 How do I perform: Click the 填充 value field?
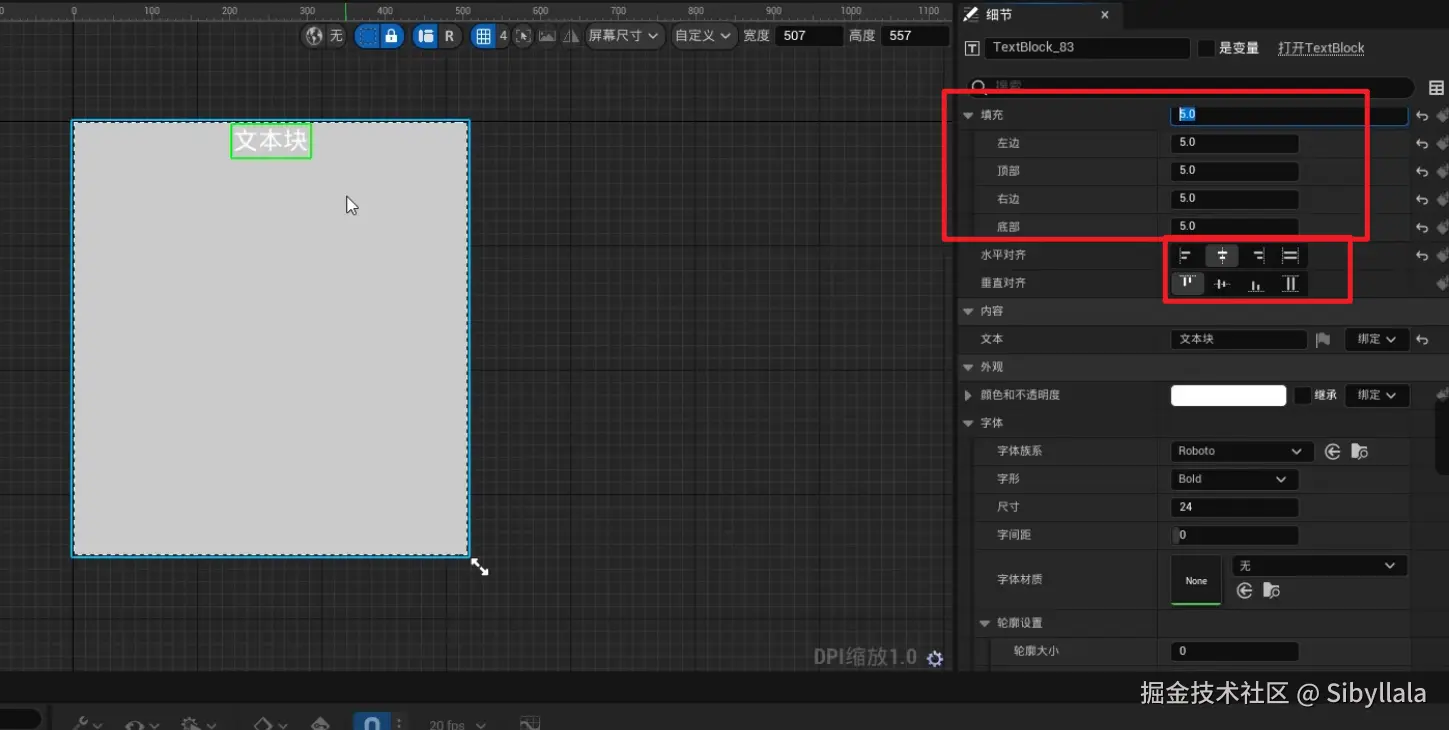pos(1289,115)
